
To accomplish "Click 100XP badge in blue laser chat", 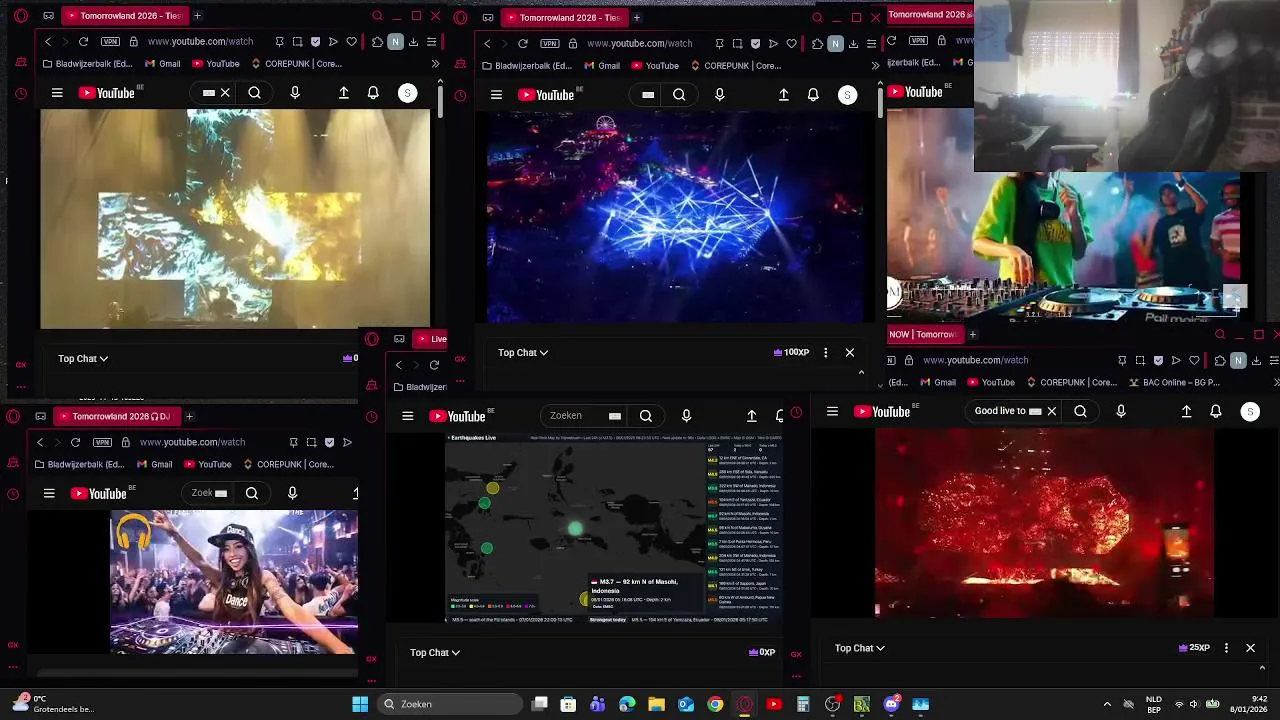I will (x=791, y=352).
